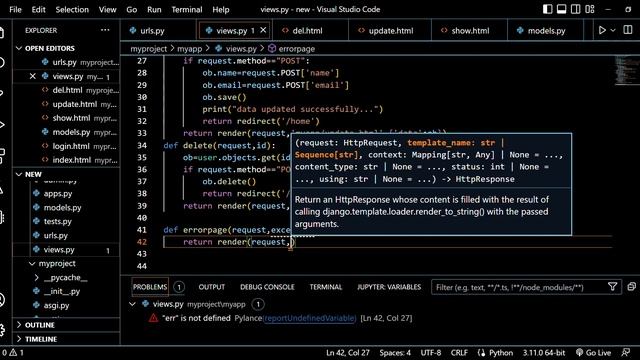The width and height of the screenshot is (640, 360).
Task: Switch to Terminal panel tab
Action: pos(326,287)
